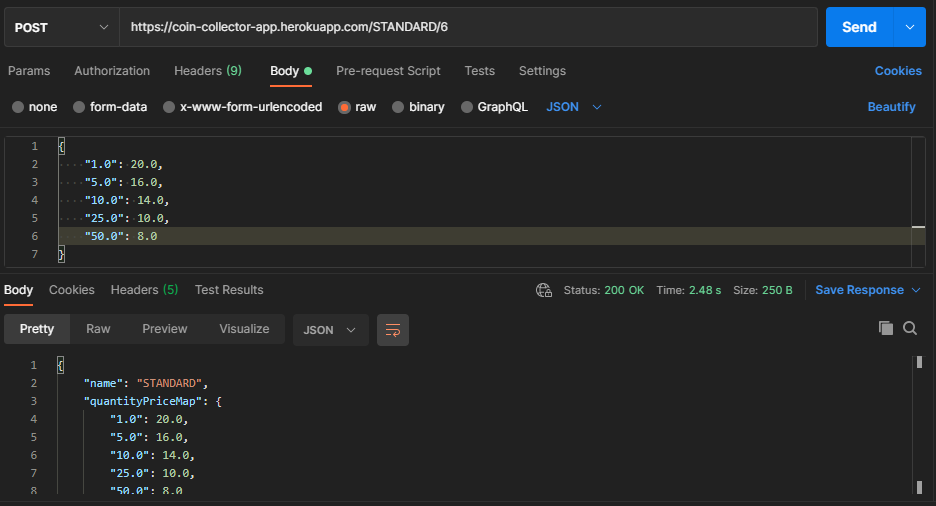
Task: Click the request body editor scrollbar marker
Action: tap(918, 227)
